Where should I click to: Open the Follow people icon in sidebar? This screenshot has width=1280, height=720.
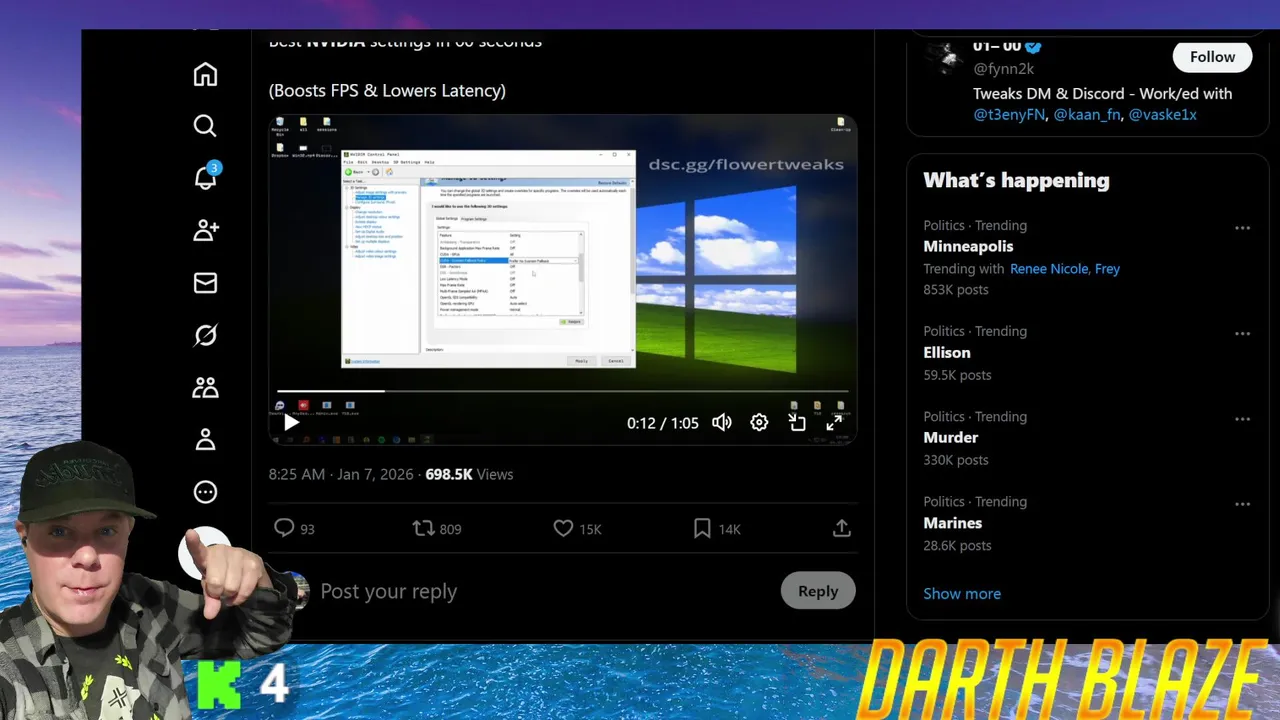point(206,230)
